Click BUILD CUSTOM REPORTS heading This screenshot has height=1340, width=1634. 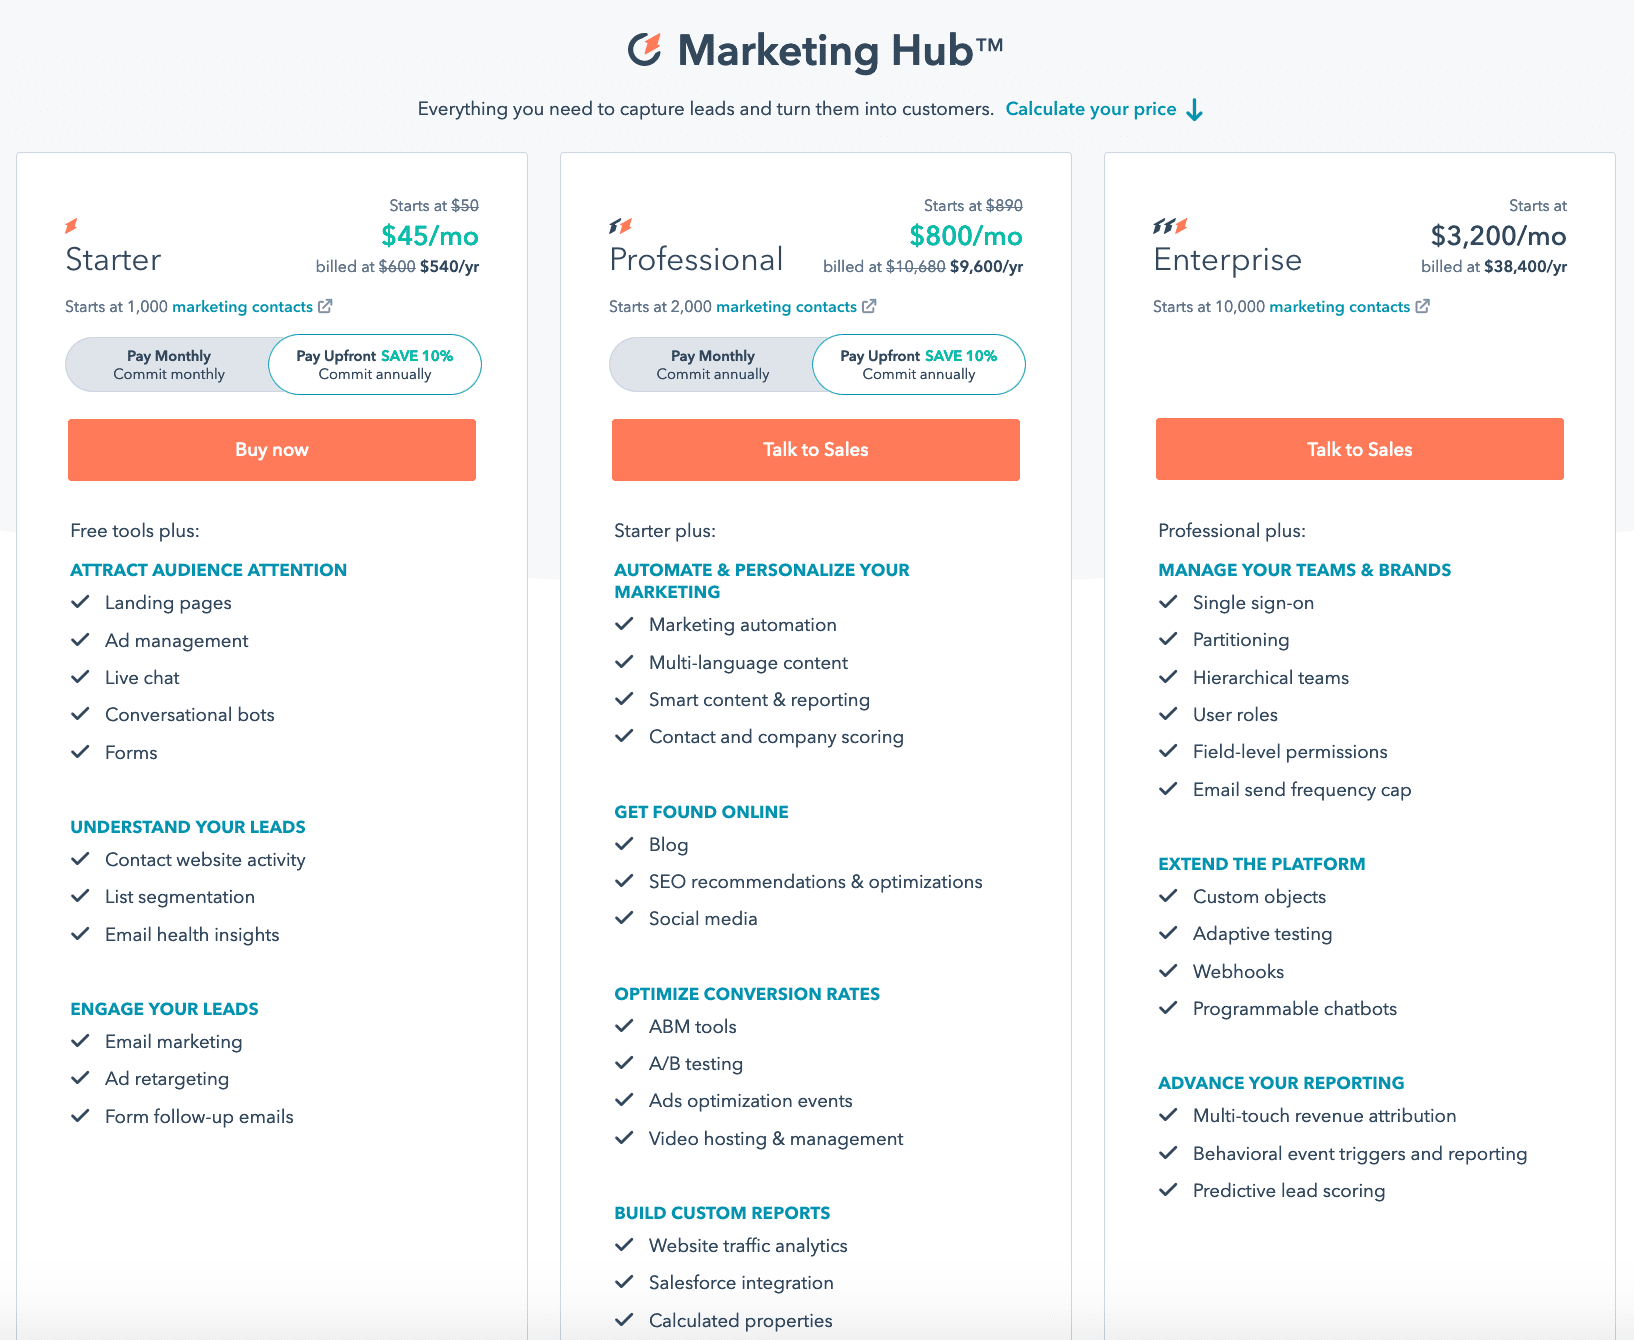click(722, 1213)
